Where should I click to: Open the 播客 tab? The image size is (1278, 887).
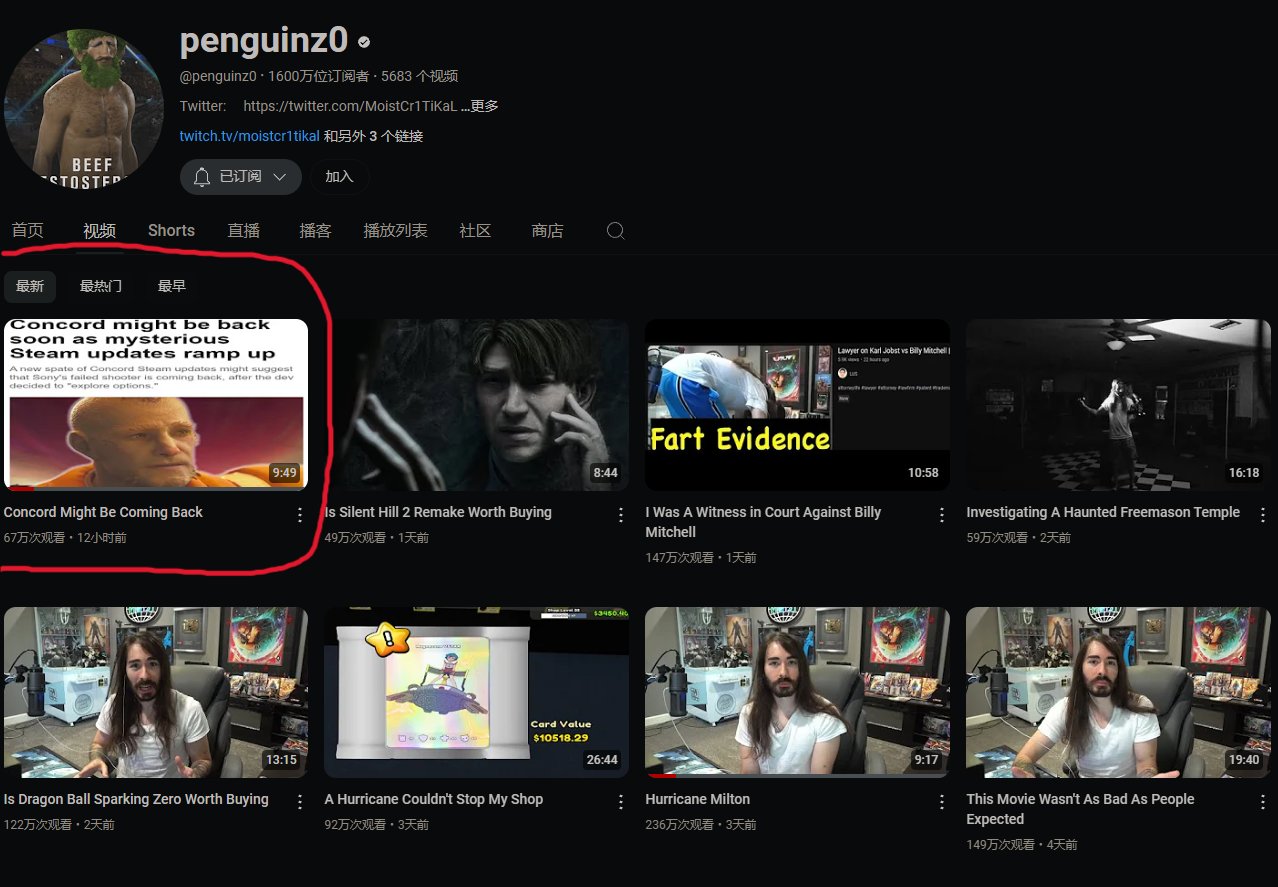click(315, 231)
